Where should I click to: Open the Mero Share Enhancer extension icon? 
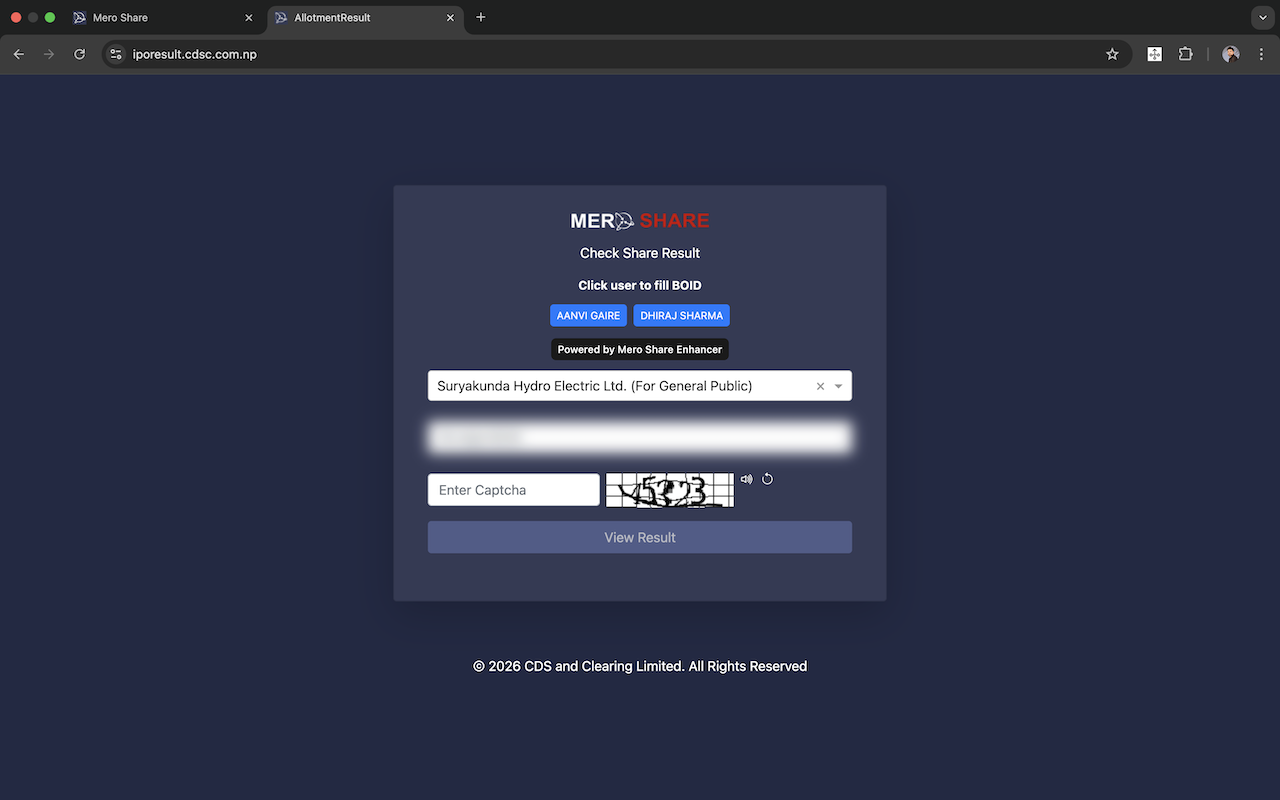(x=1155, y=54)
